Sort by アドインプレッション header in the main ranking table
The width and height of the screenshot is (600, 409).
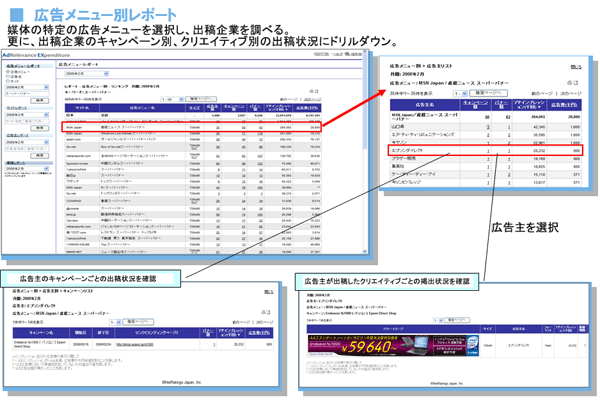click(x=278, y=108)
